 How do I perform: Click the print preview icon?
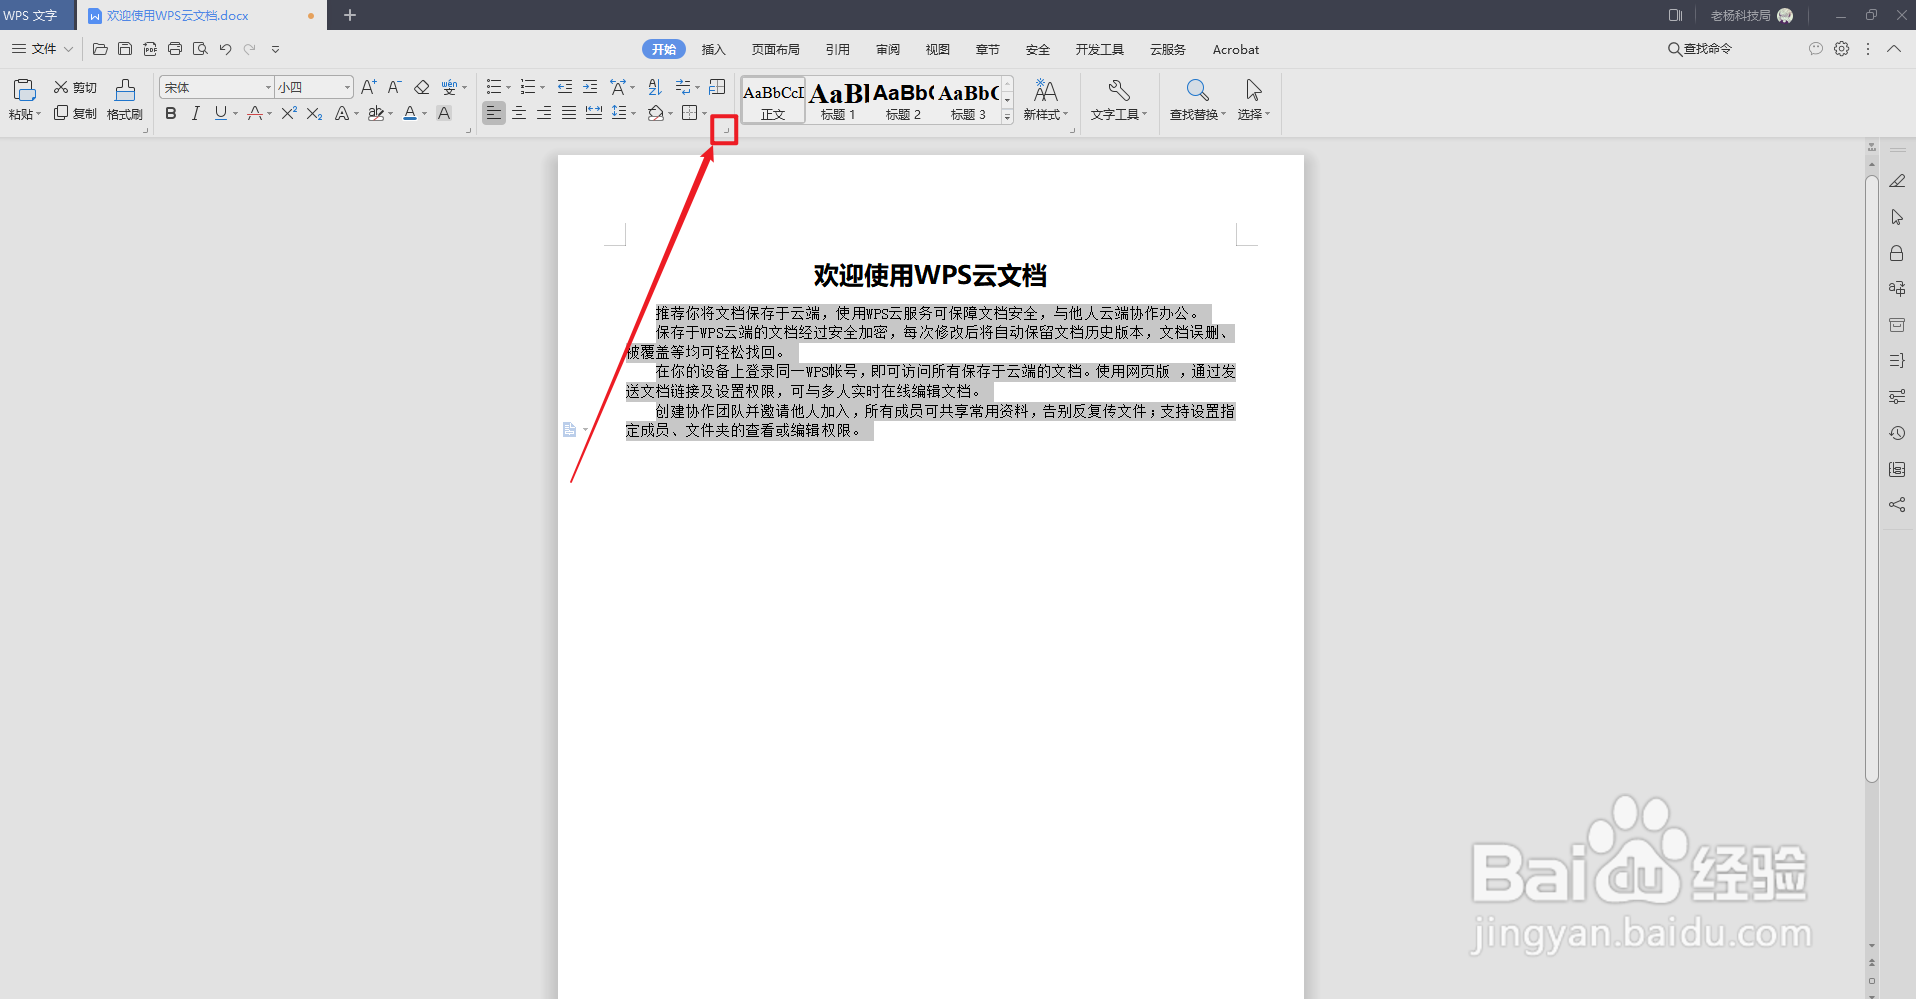pyautogui.click(x=200, y=49)
